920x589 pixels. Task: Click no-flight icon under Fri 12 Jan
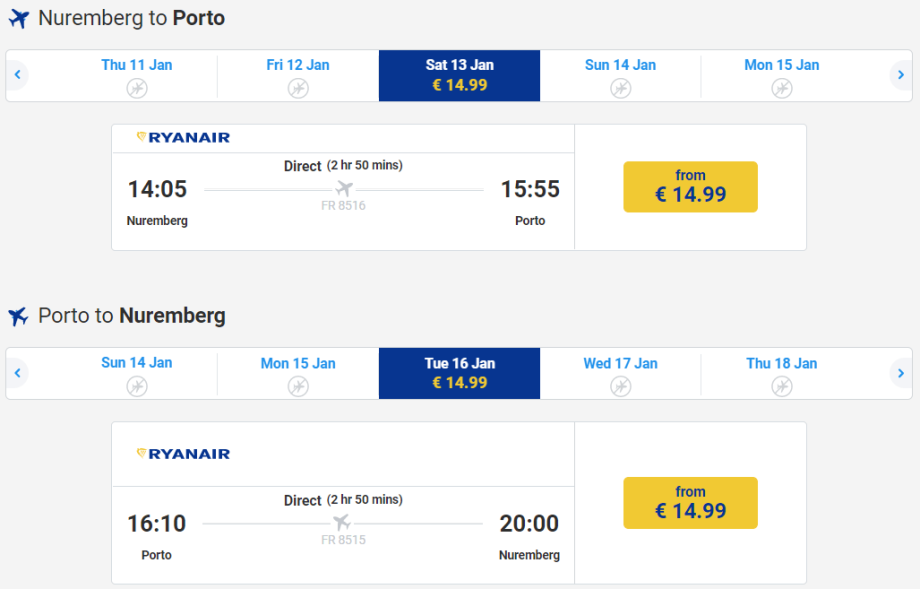[x=298, y=88]
